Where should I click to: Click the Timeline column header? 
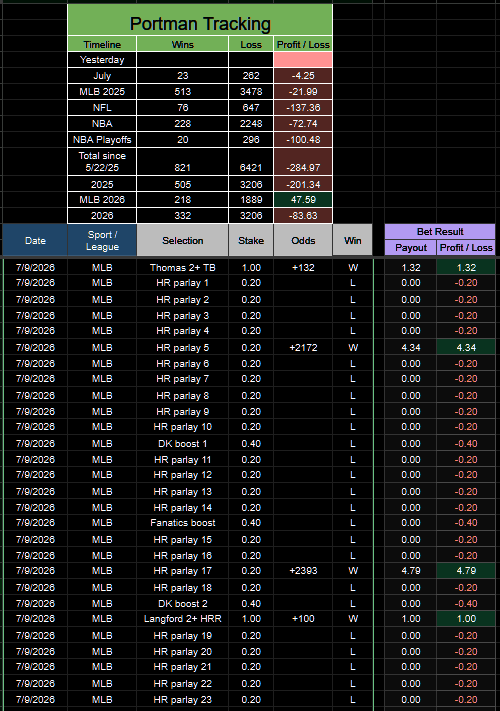coord(102,44)
